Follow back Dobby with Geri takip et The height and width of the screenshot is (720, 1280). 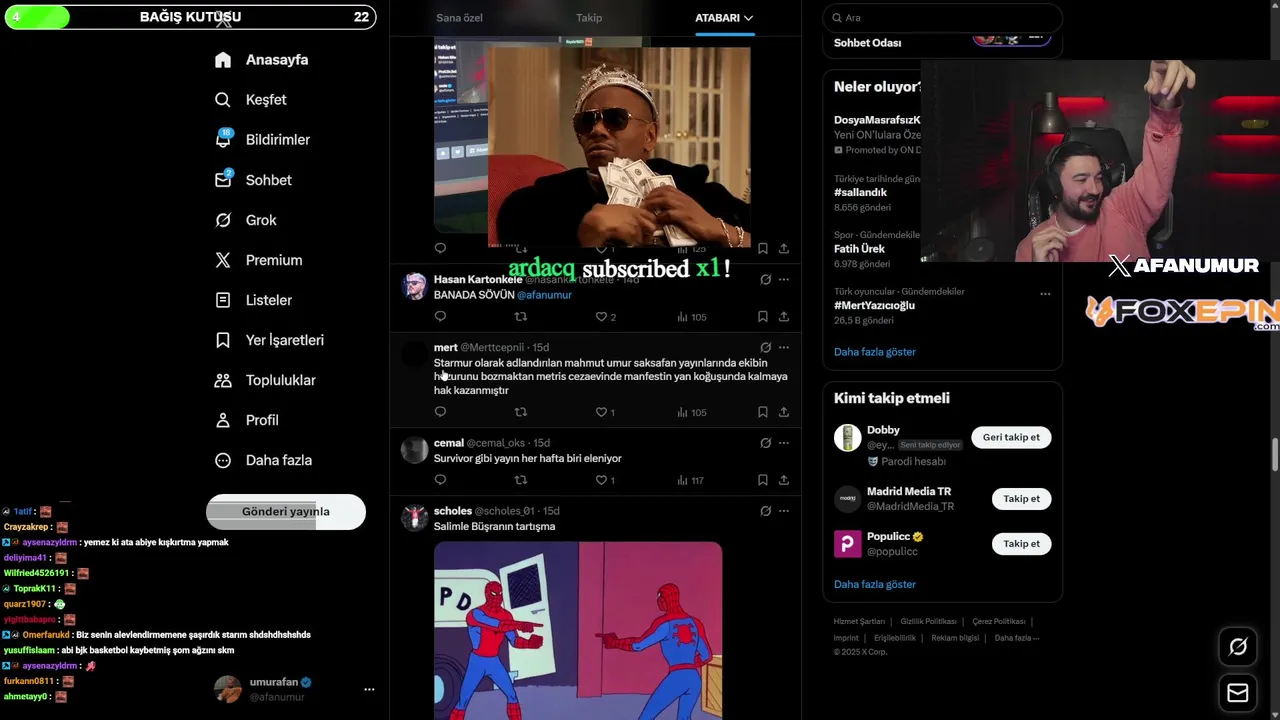coord(1011,437)
